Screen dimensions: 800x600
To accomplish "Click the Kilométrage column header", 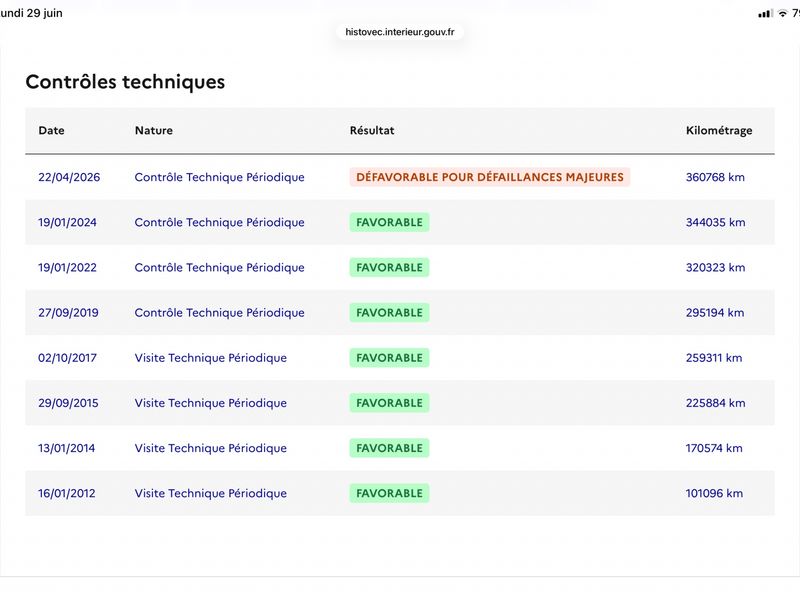I will 719,131.
